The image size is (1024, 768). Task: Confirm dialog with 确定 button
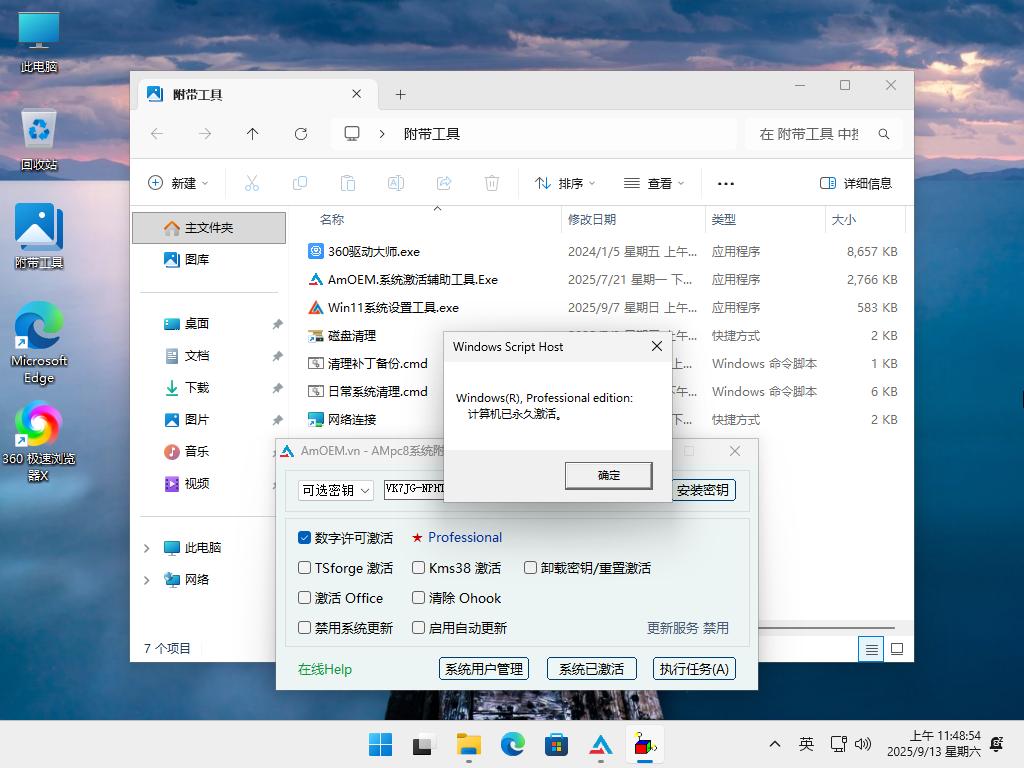tap(608, 475)
